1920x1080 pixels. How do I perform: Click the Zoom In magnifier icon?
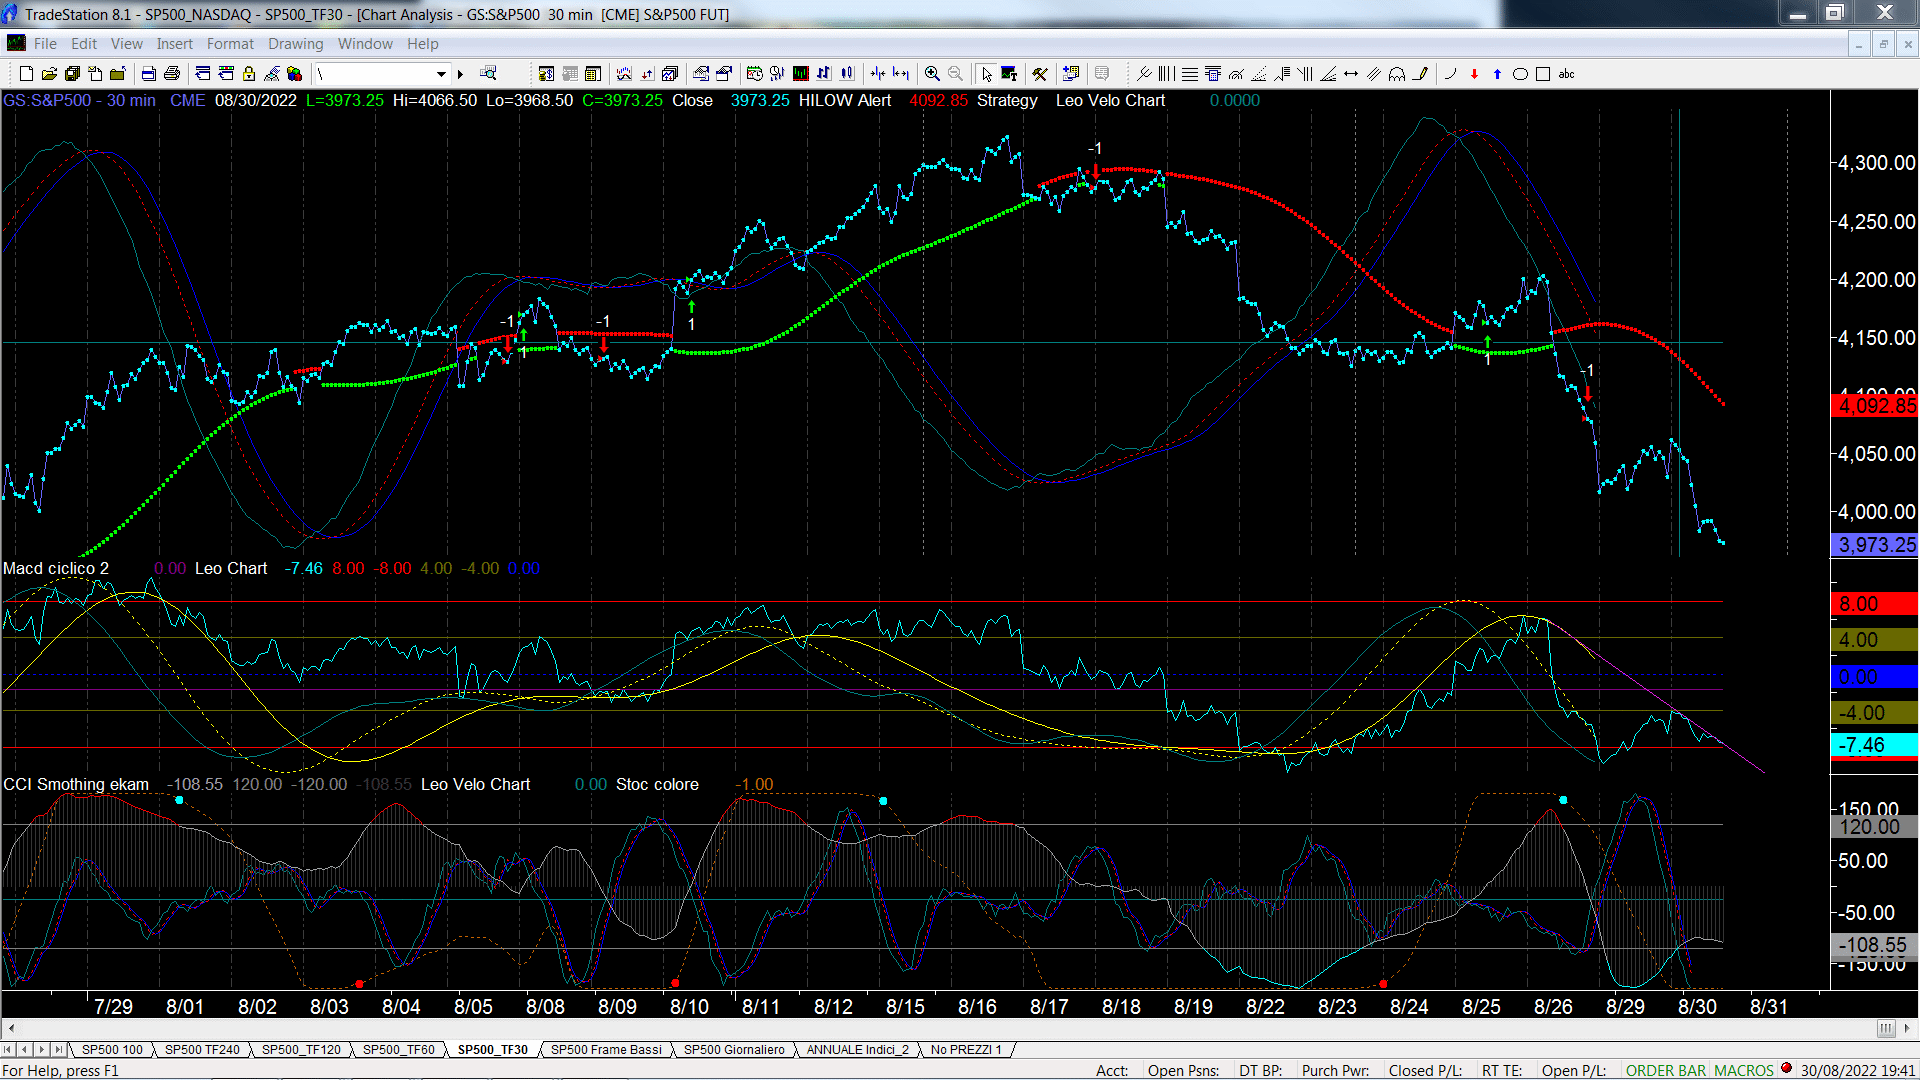[932, 74]
